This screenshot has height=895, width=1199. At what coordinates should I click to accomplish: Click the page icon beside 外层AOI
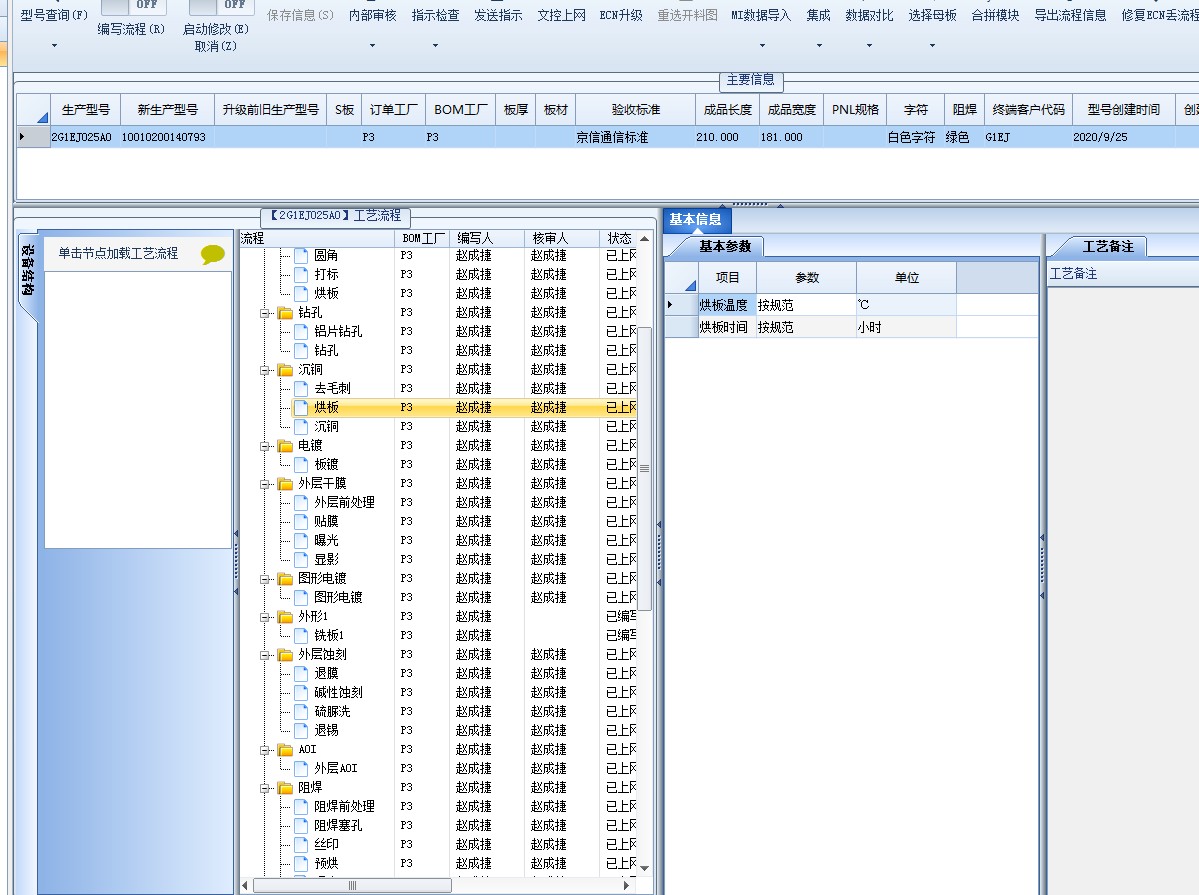[x=301, y=768]
